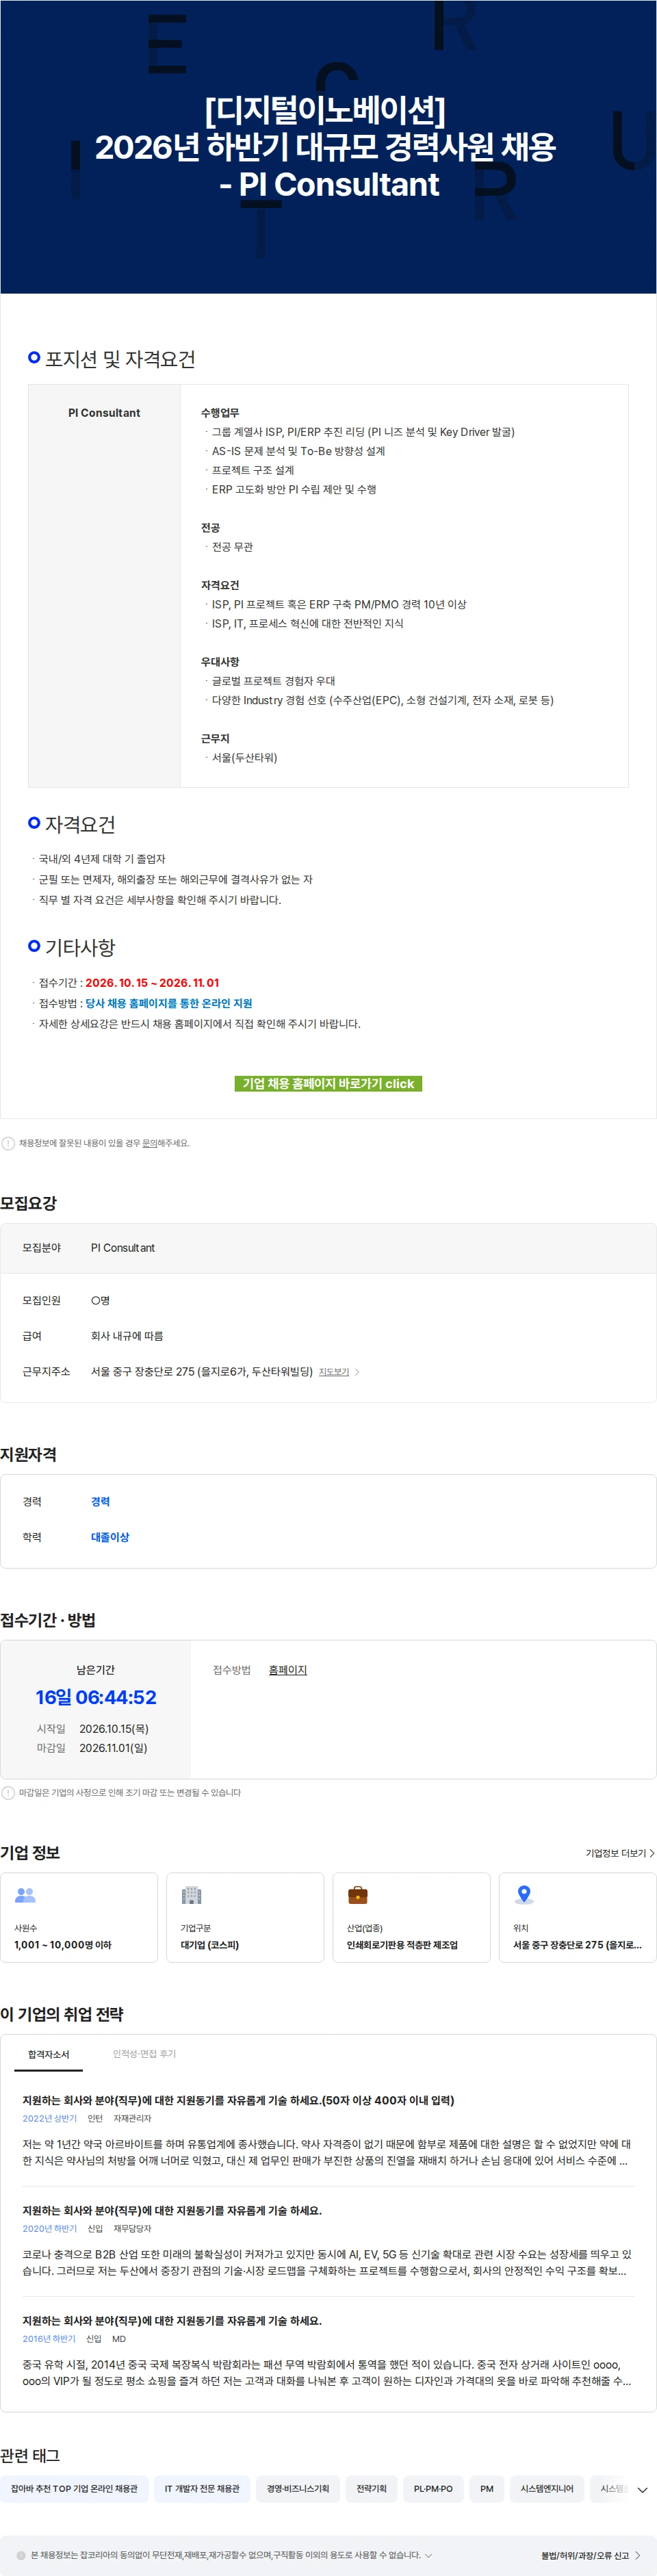Click the company location card address text

tap(577, 1945)
